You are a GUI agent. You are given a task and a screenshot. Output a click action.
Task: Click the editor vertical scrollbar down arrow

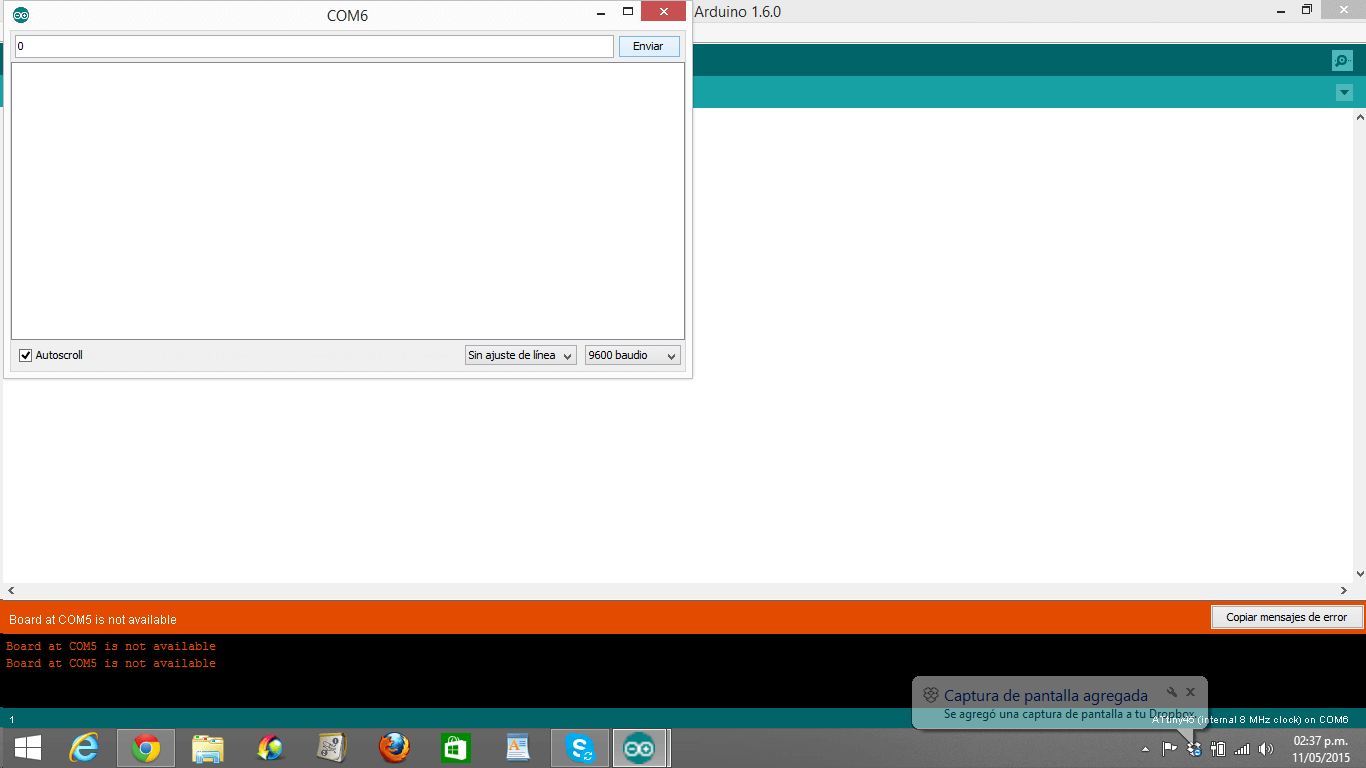[x=1359, y=574]
